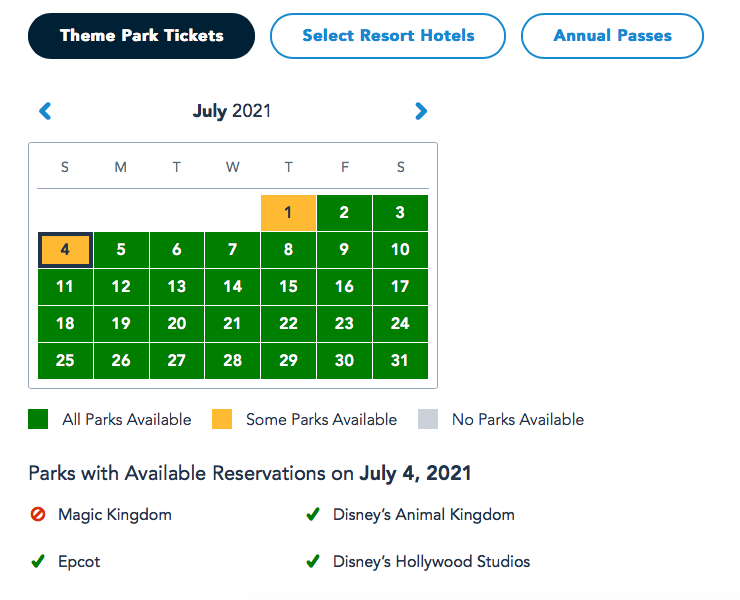Switch to the Annual Passes tab
The width and height of the screenshot is (740, 600).
[x=612, y=36]
